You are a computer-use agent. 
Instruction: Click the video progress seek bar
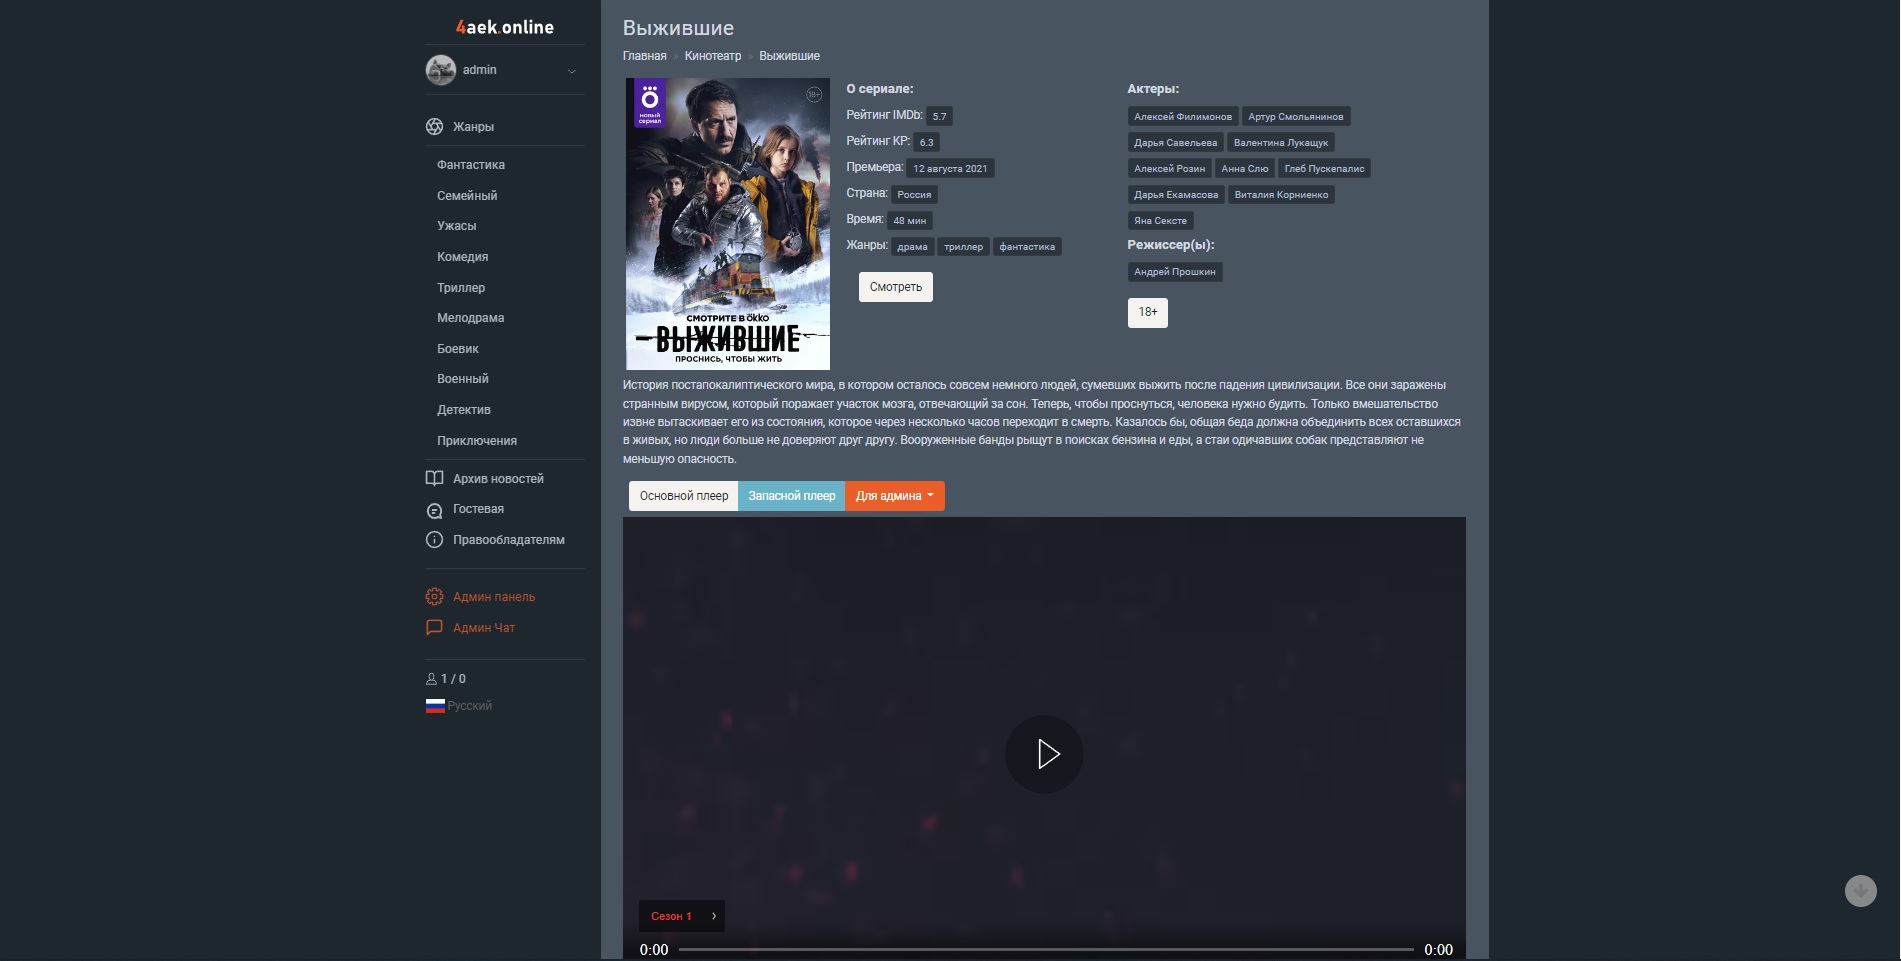(x=1045, y=949)
